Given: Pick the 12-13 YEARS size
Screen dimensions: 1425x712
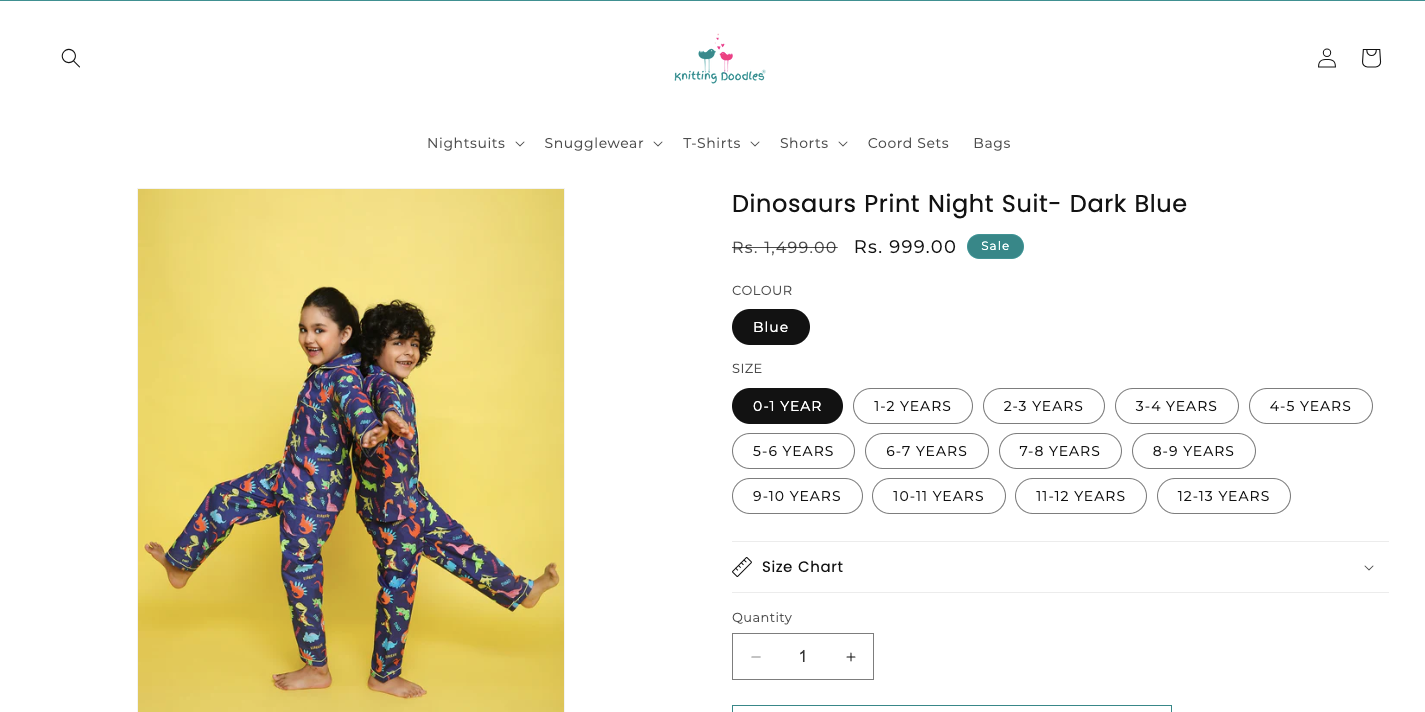Looking at the screenshot, I should tap(1223, 496).
